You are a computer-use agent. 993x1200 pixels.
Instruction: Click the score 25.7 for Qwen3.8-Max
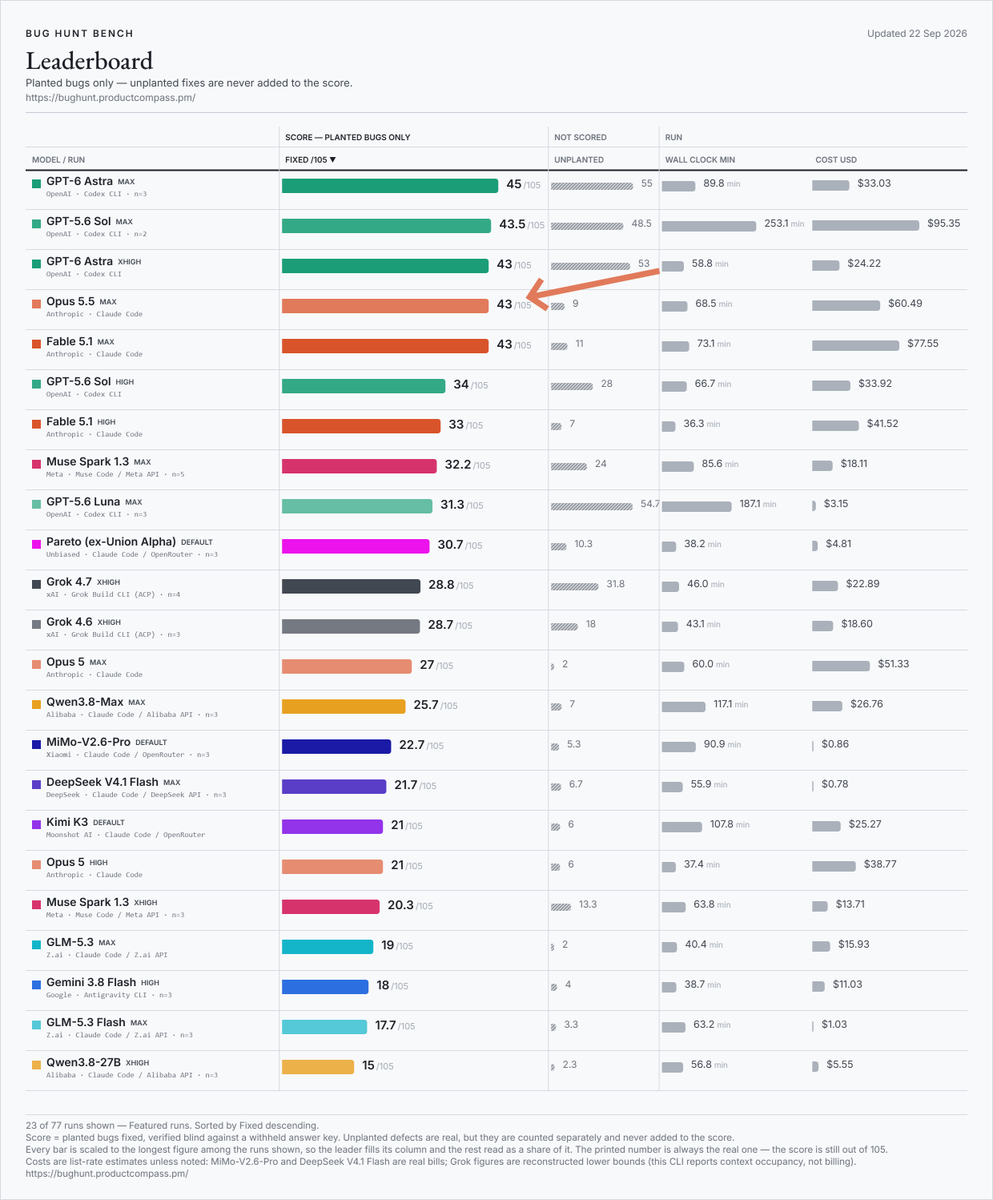pos(426,704)
